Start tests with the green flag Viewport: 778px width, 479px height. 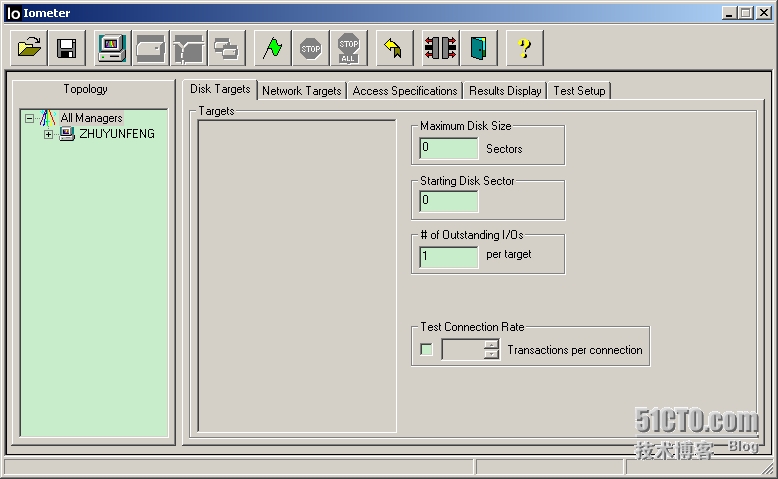pyautogui.click(x=272, y=48)
